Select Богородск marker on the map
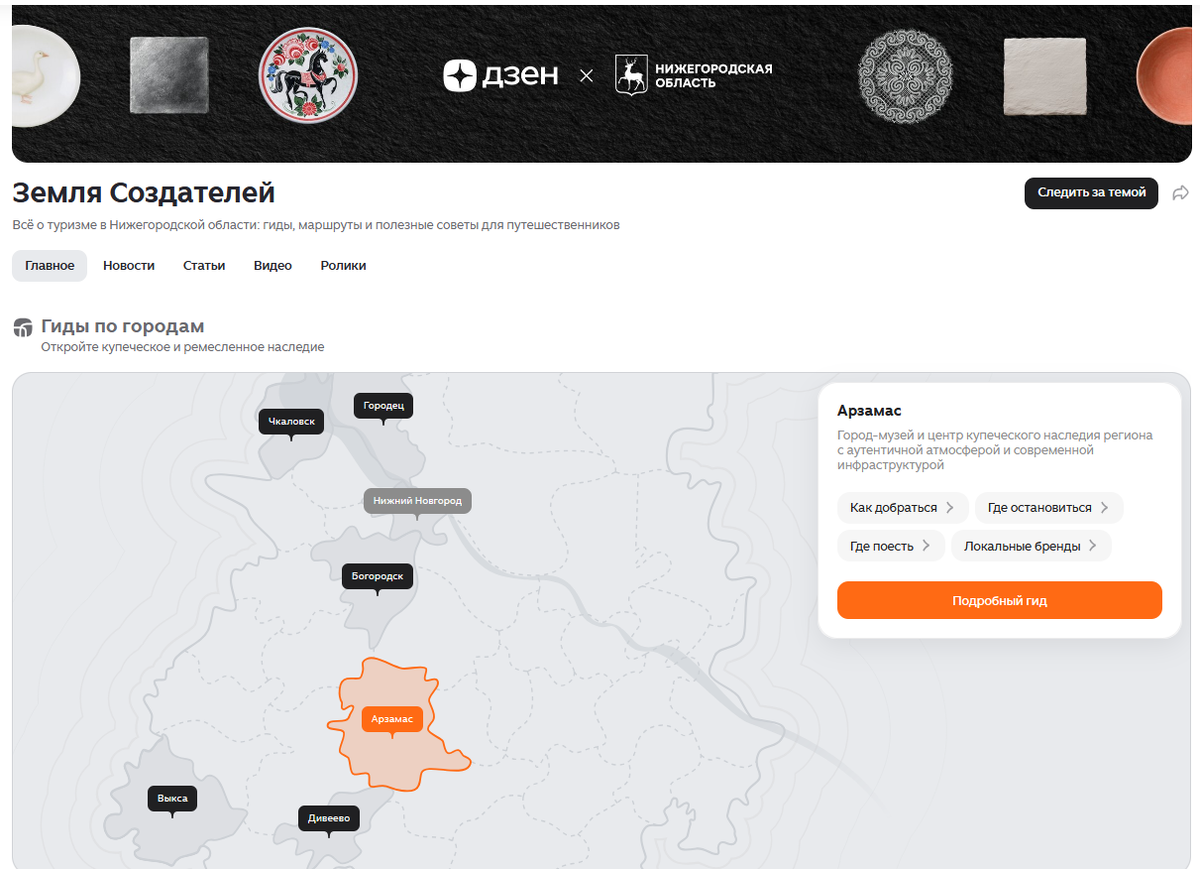 pyautogui.click(x=377, y=577)
